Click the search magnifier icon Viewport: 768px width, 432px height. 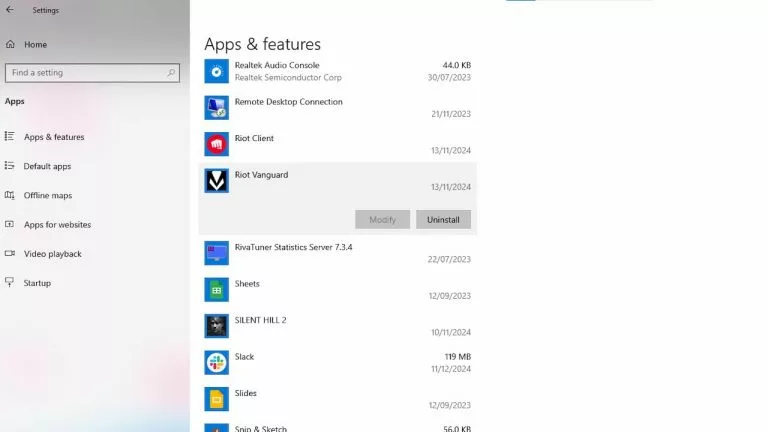(171, 73)
